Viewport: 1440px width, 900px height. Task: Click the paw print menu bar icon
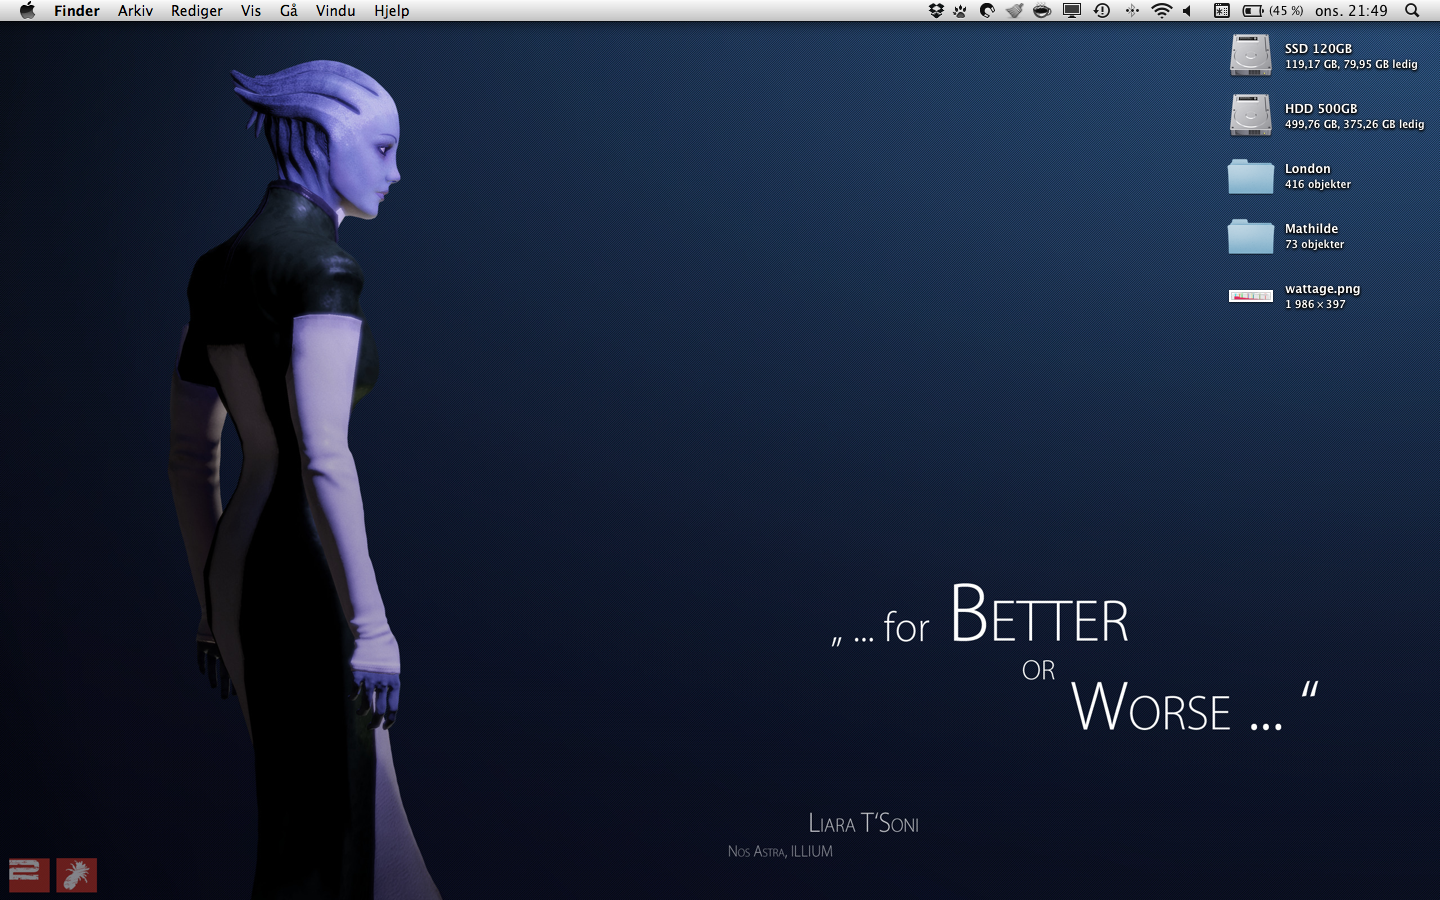[x=961, y=10]
